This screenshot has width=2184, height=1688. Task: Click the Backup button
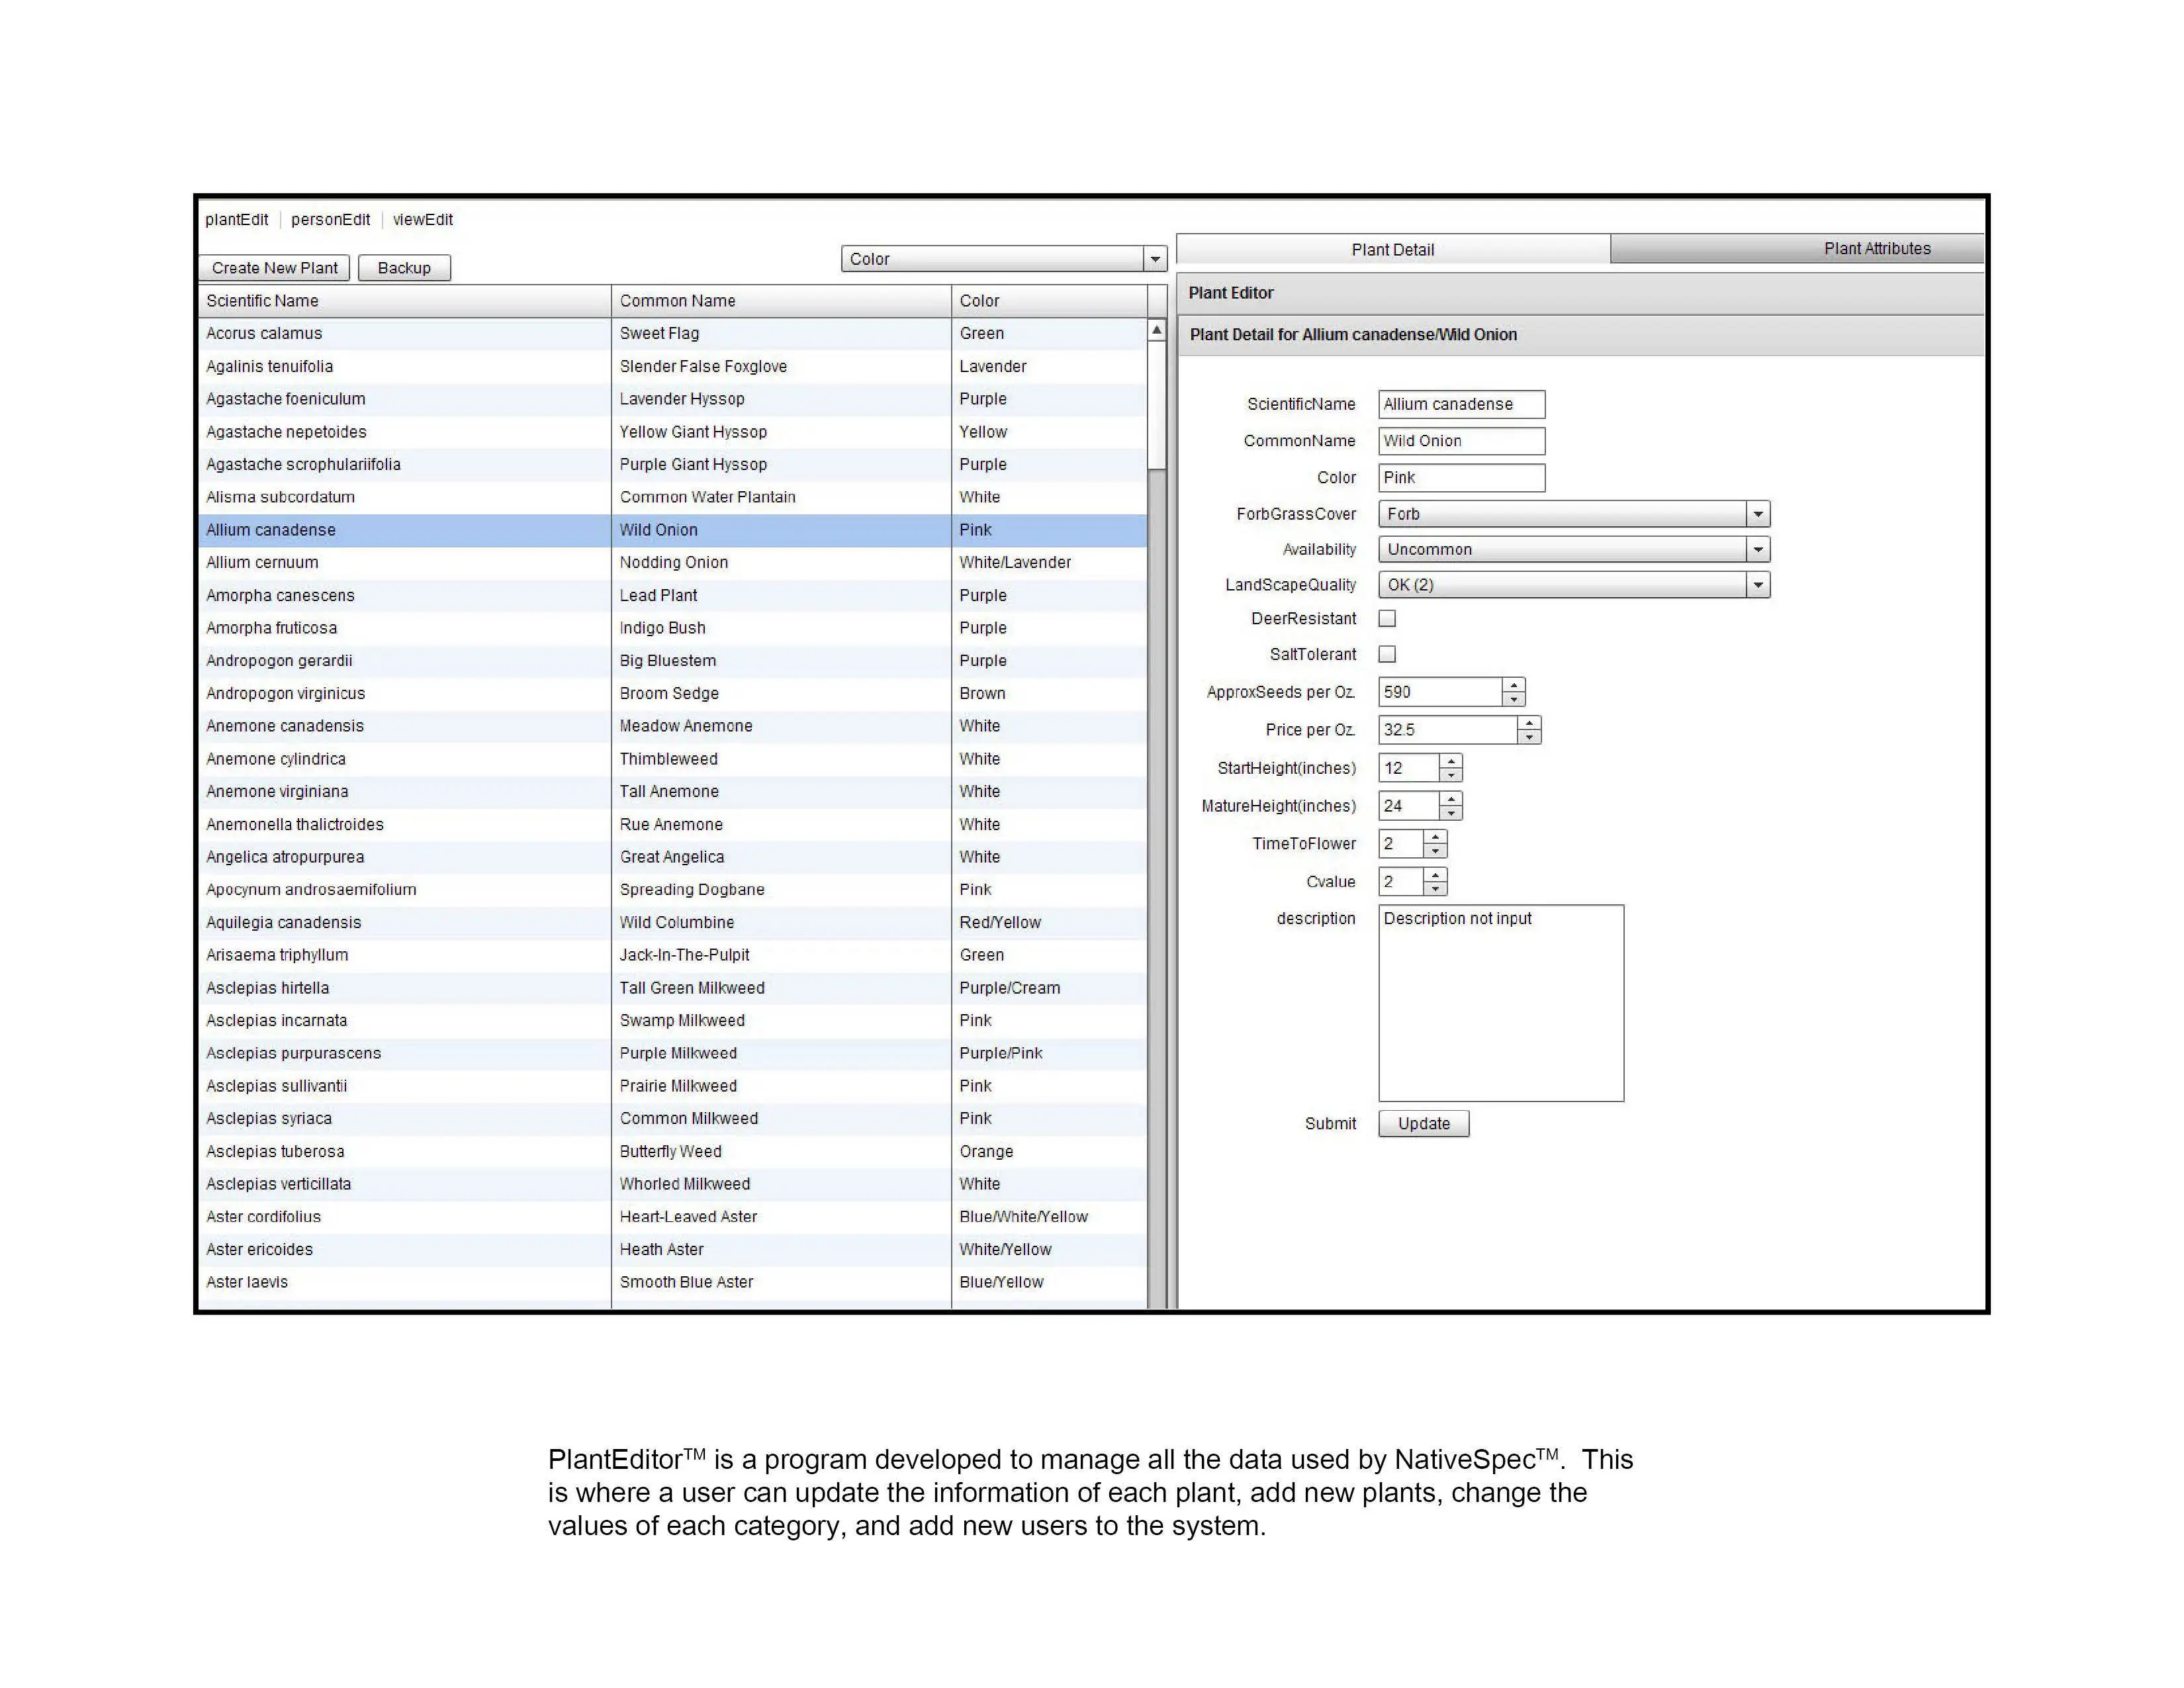[404, 268]
